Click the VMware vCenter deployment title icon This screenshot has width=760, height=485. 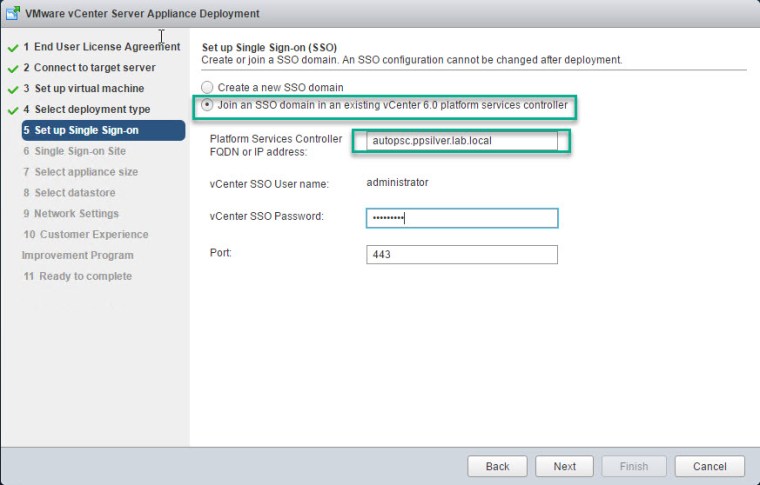point(13,13)
